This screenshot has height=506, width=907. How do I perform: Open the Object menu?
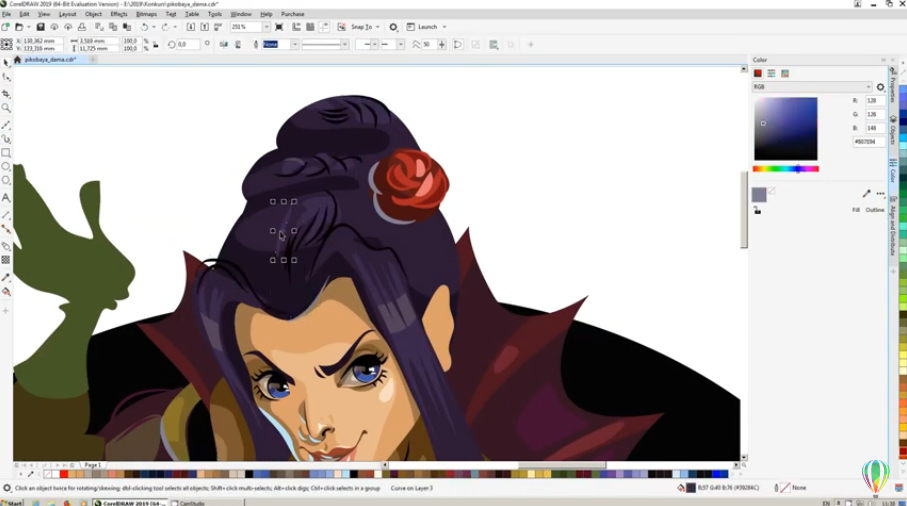tap(93, 14)
